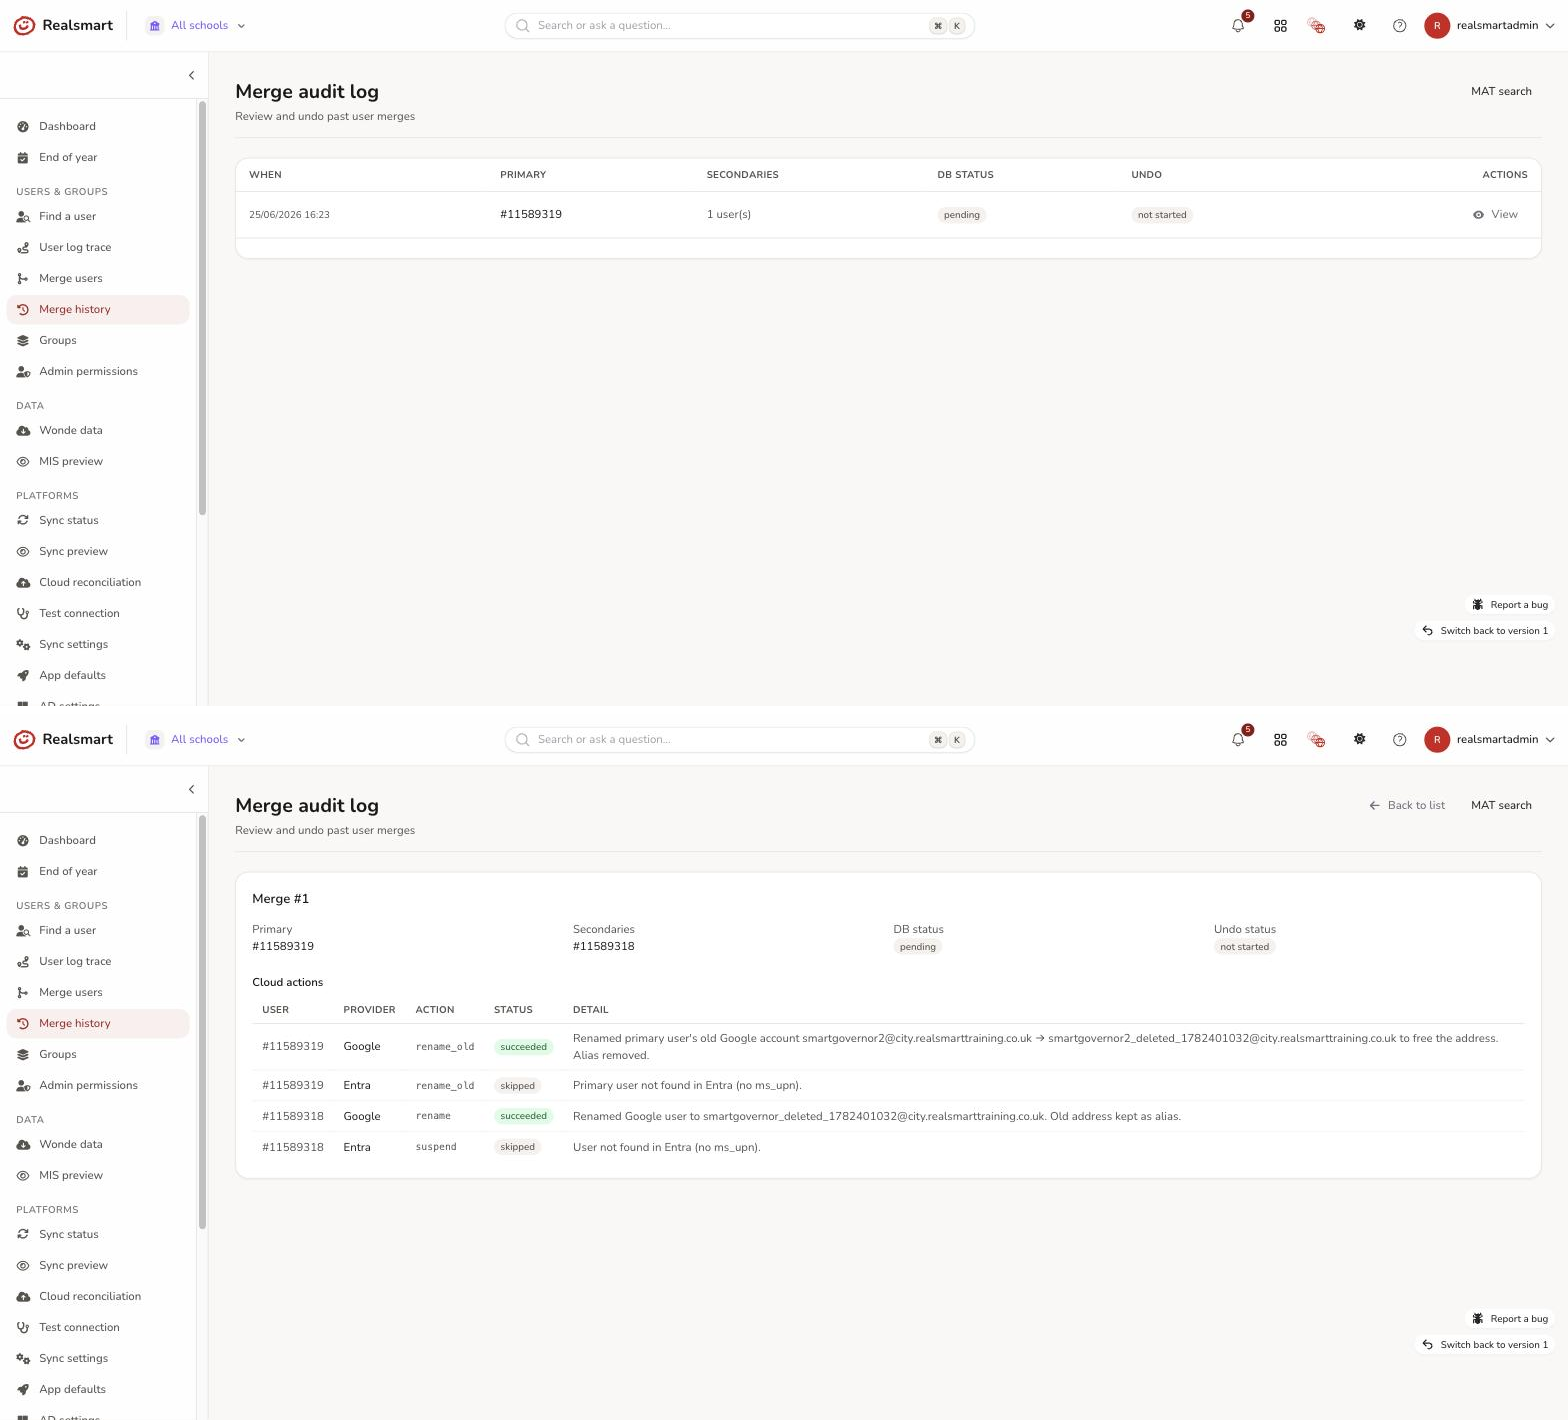The height and width of the screenshot is (1420, 1568).
Task: Click Wonde data cloud icon in upper sidebar
Action: click(x=23, y=431)
